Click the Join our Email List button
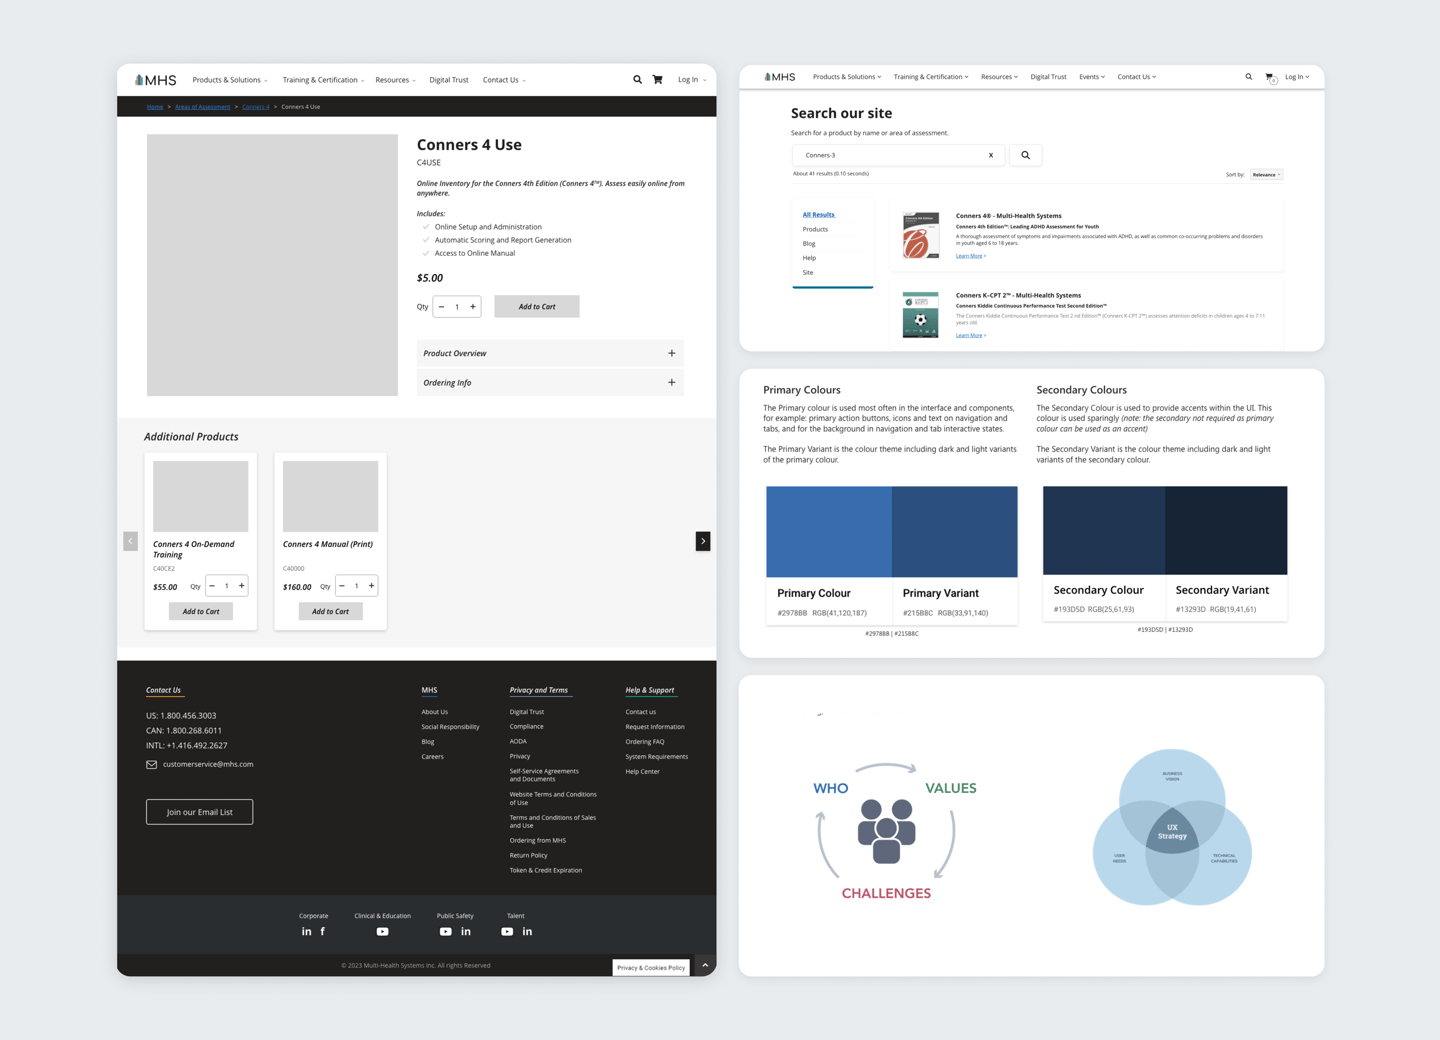This screenshot has height=1040, width=1440. coord(199,812)
